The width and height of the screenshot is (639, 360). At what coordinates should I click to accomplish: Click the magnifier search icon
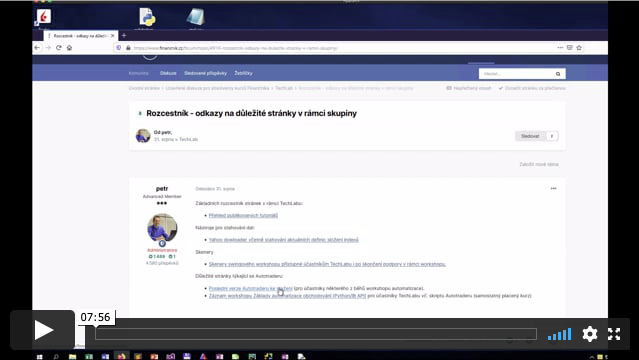point(558,74)
